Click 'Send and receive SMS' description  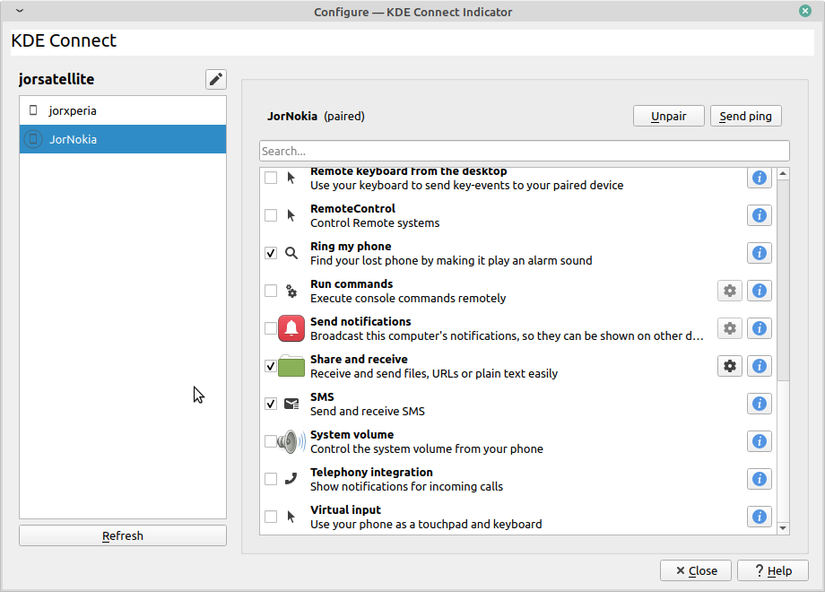[367, 412]
